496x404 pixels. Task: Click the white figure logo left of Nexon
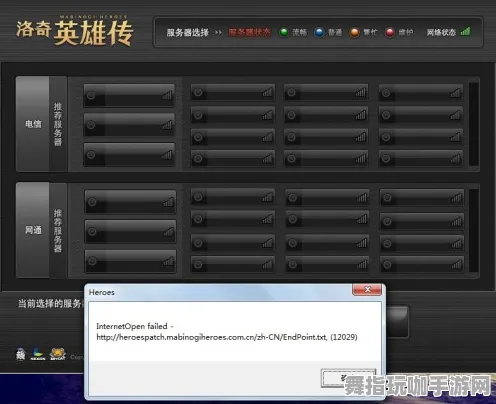(21, 354)
